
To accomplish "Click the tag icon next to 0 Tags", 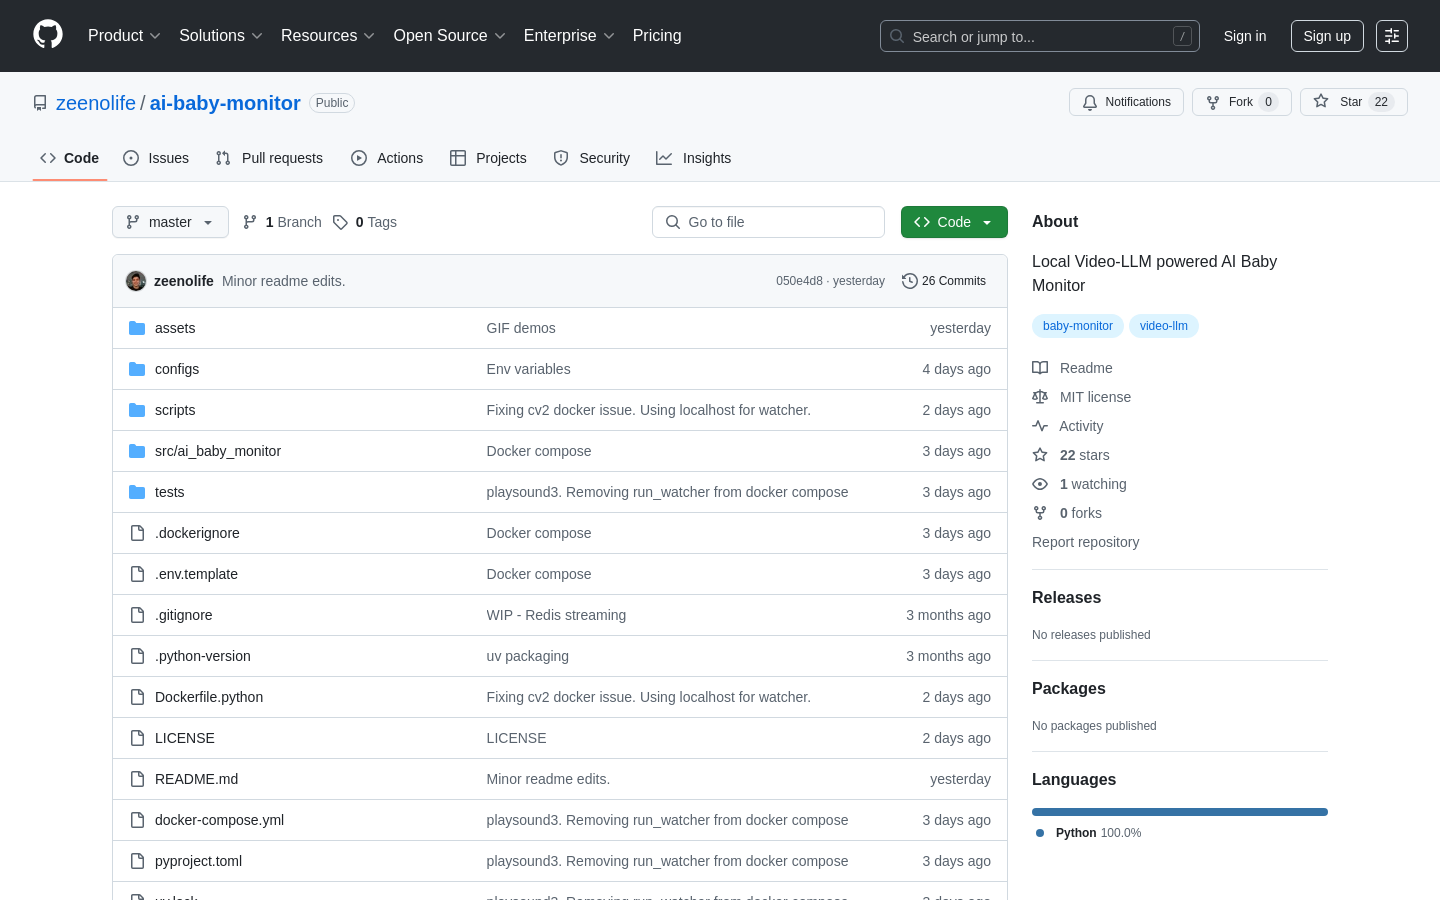I will pos(340,222).
